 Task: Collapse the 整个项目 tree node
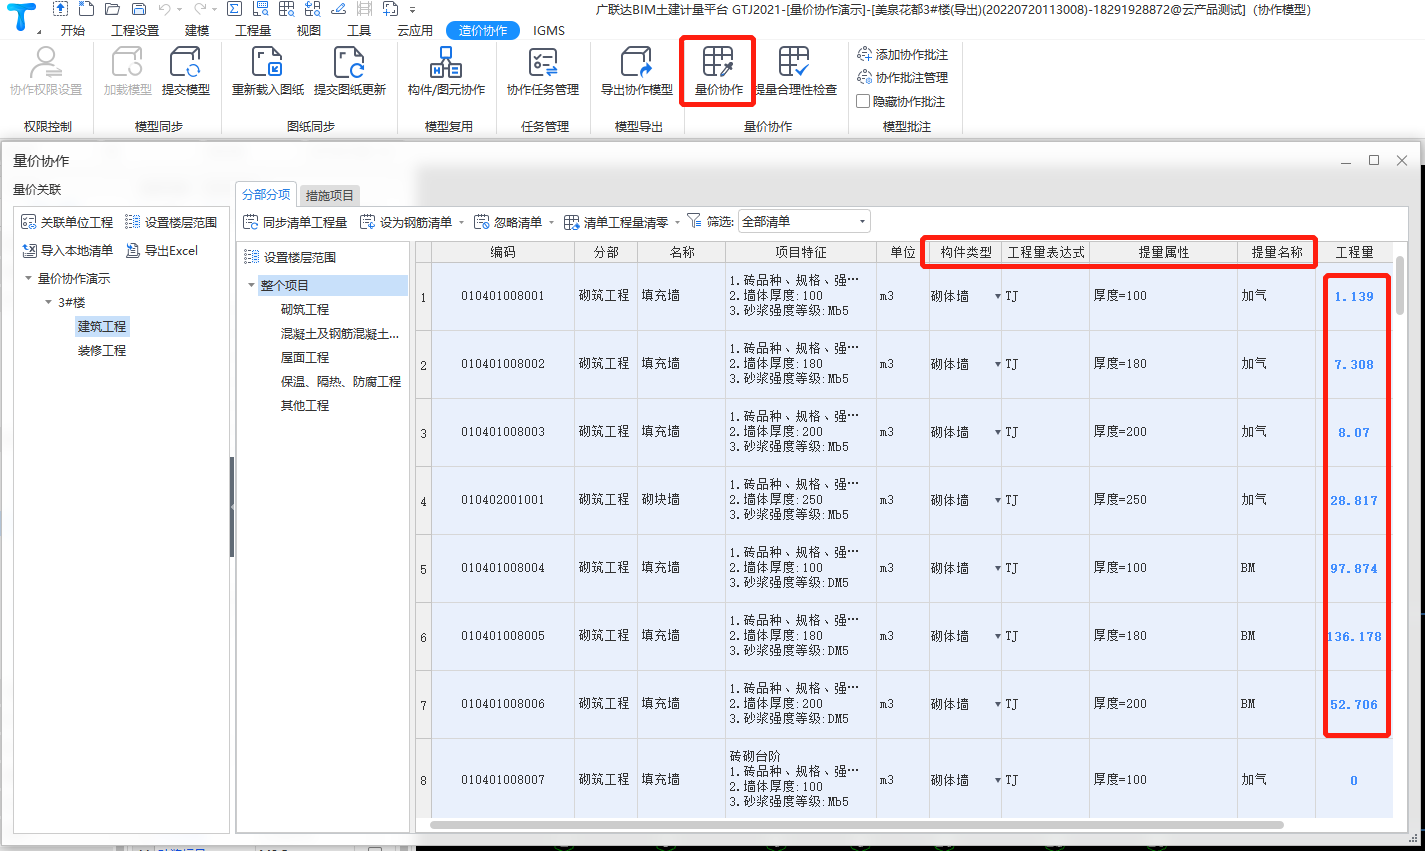tap(251, 285)
